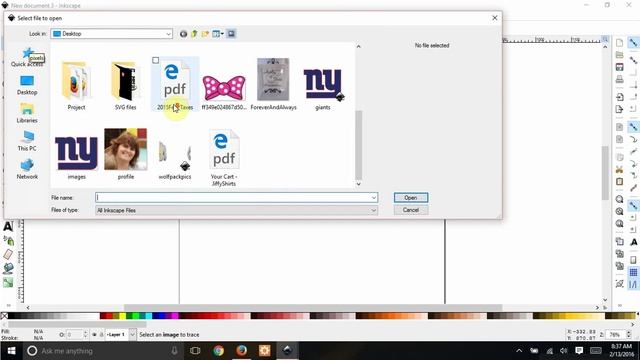Viewport: 640px width, 360px height.
Task: Click the Cancel button
Action: point(411,210)
